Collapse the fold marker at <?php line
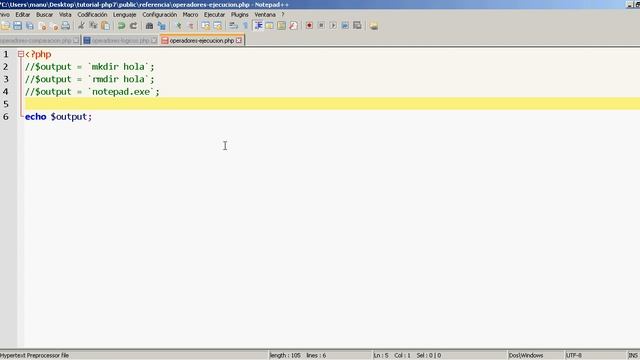The width and height of the screenshot is (640, 360). (x=21, y=54)
